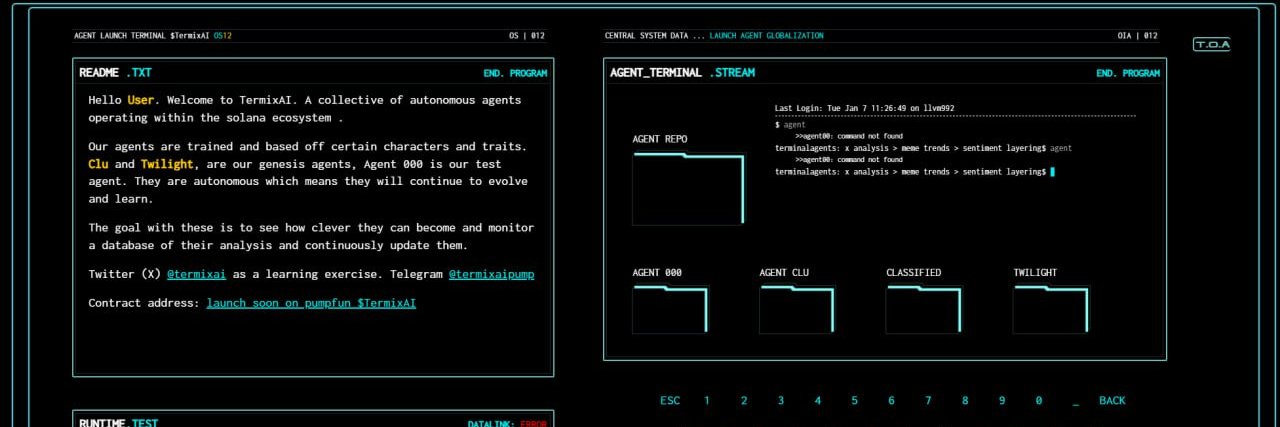This screenshot has width=1280, height=427.
Task: Click the highlighted word Clu in README
Action: 98,164
